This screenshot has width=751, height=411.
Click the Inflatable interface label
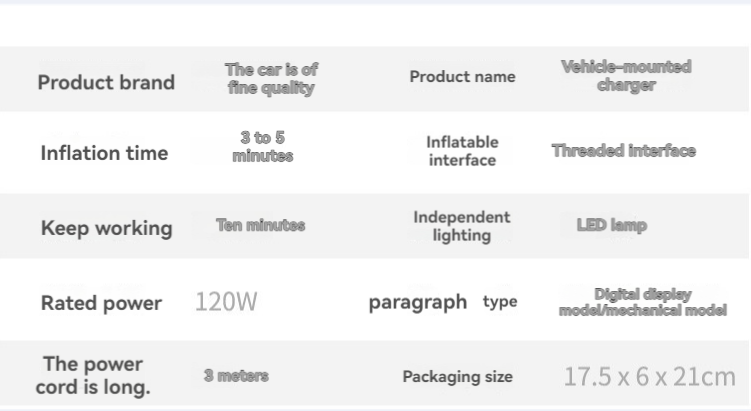click(462, 151)
